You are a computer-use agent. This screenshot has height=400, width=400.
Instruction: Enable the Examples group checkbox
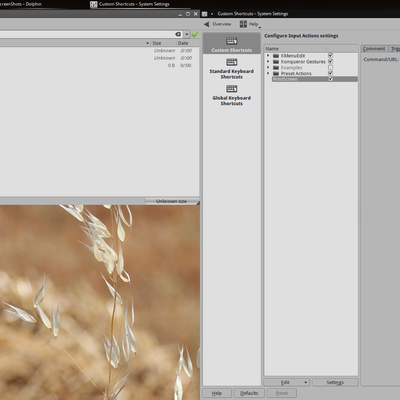click(330, 67)
